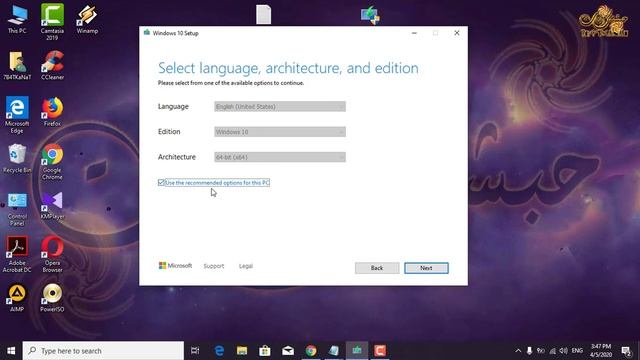Open This PC desktop icon
The width and height of the screenshot is (640, 360).
point(17,19)
